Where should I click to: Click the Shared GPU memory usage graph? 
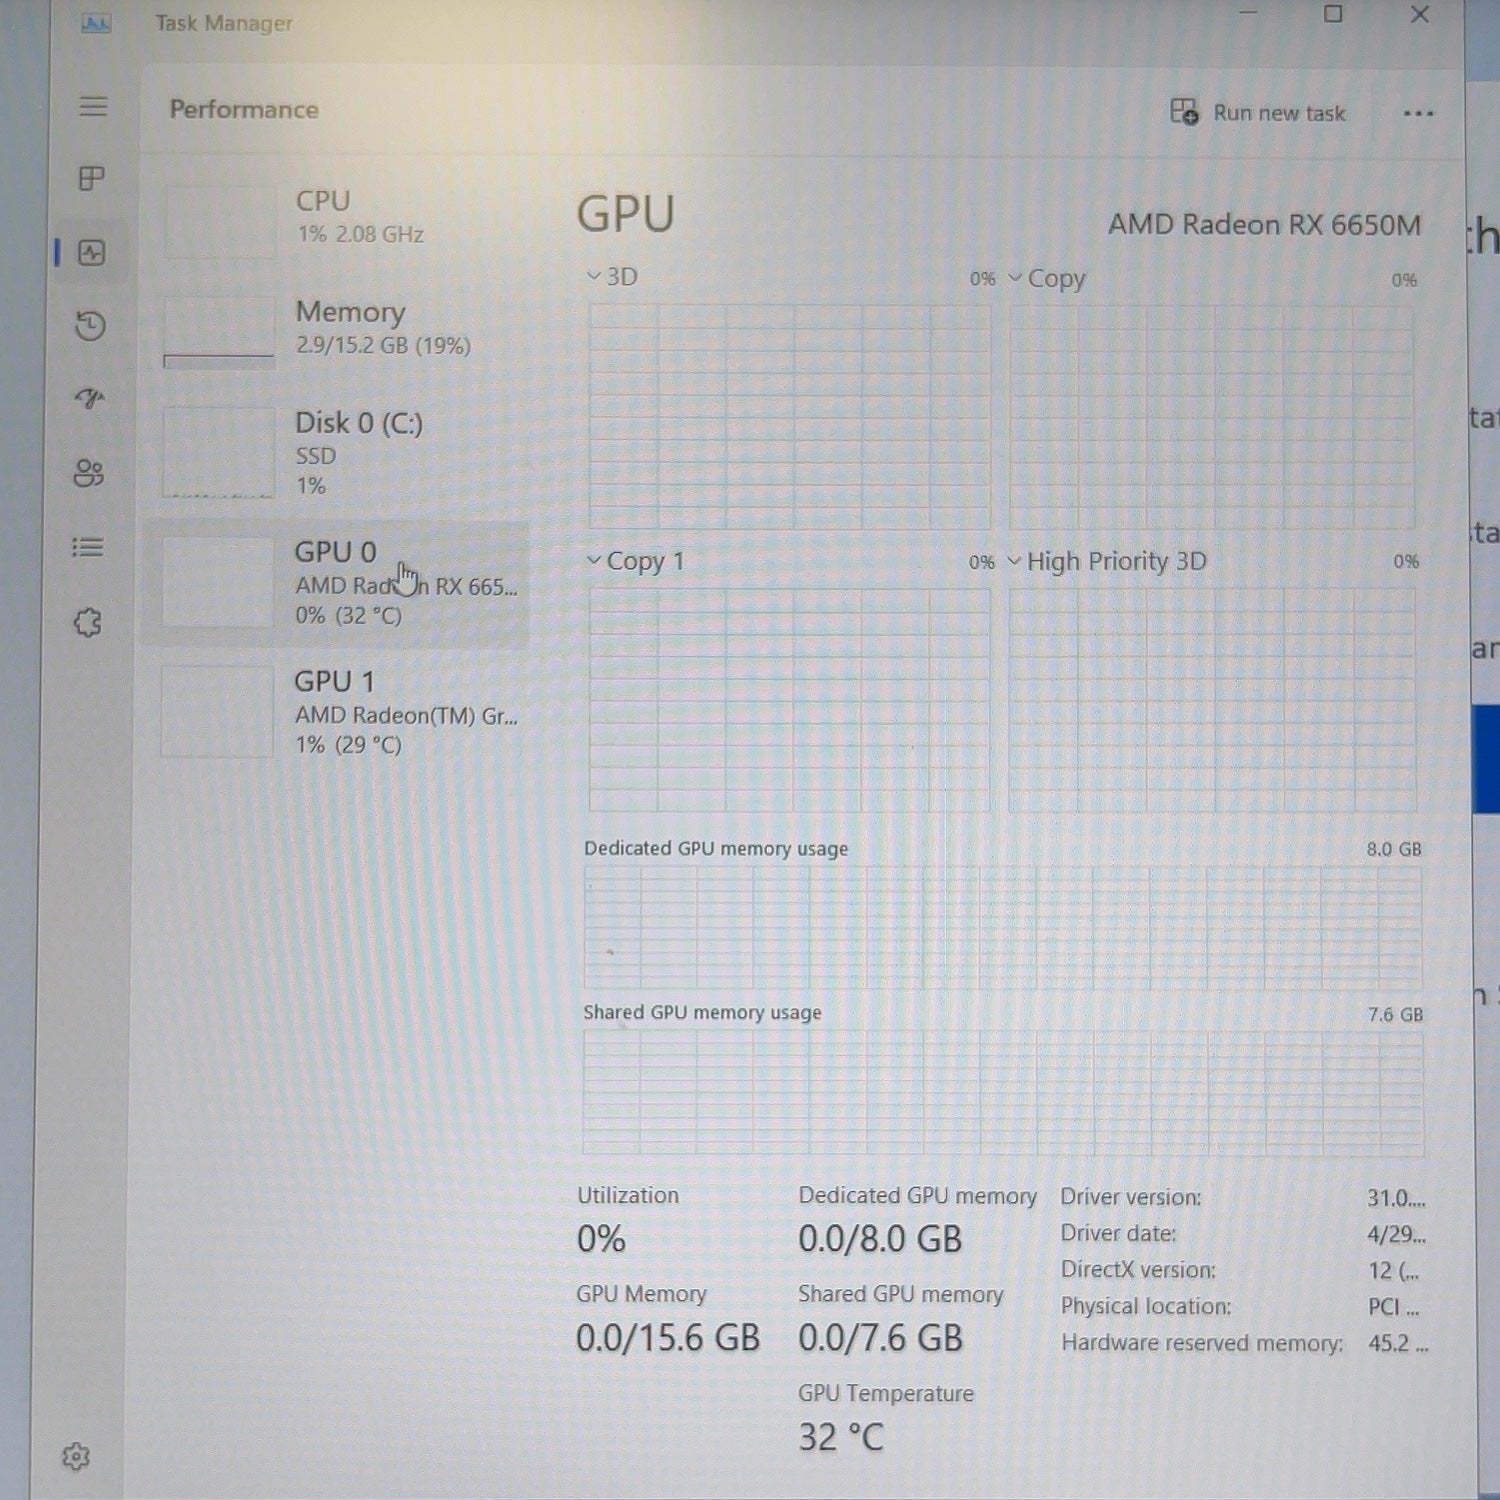point(1003,1094)
